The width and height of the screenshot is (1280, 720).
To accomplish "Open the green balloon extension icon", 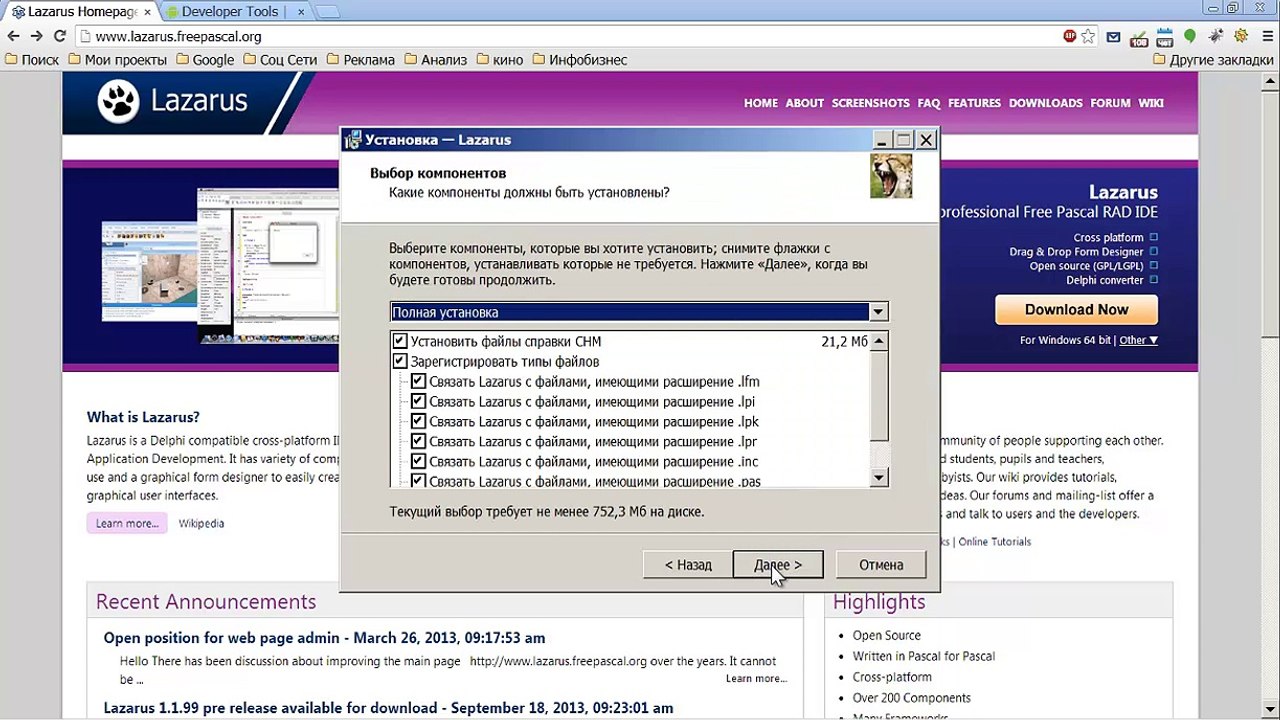I will coord(1189,36).
